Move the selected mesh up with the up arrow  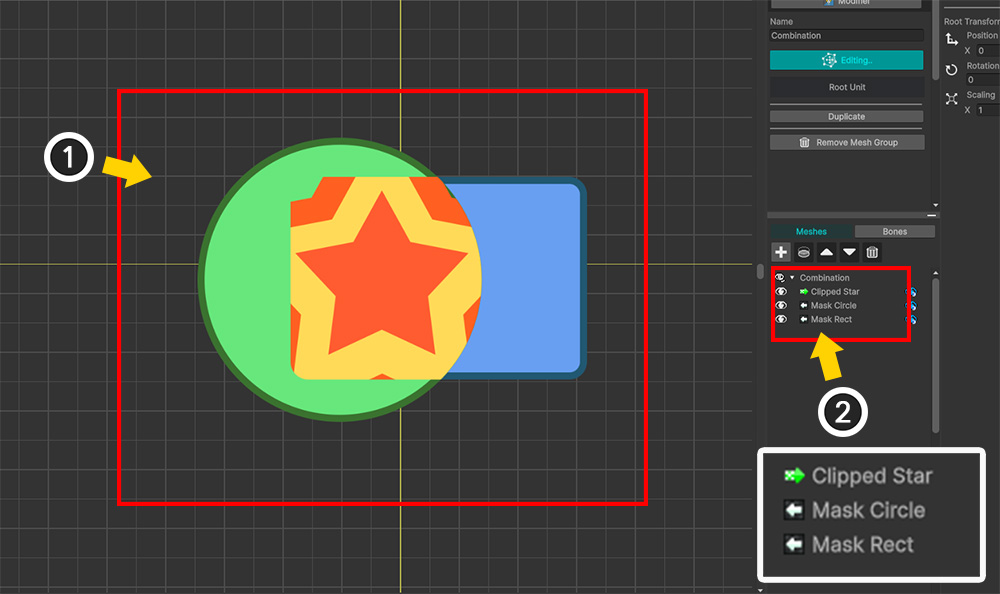click(827, 253)
